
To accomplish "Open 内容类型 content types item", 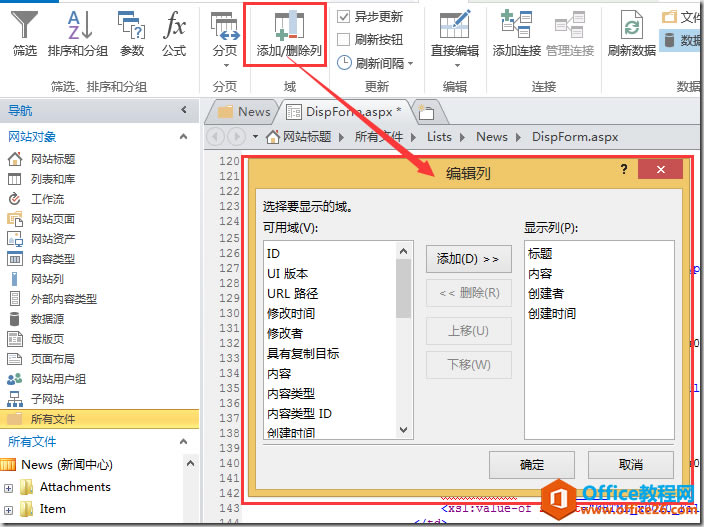I will click(53, 259).
